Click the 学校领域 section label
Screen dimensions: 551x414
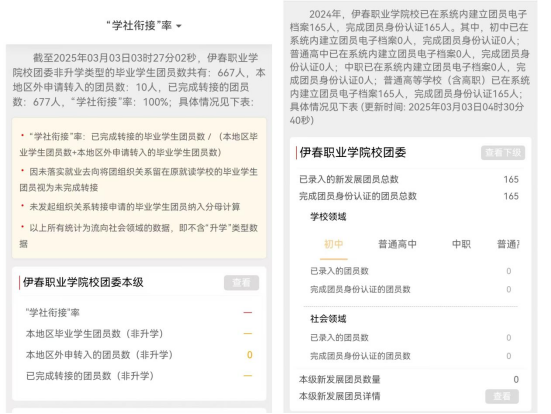coord(328,216)
